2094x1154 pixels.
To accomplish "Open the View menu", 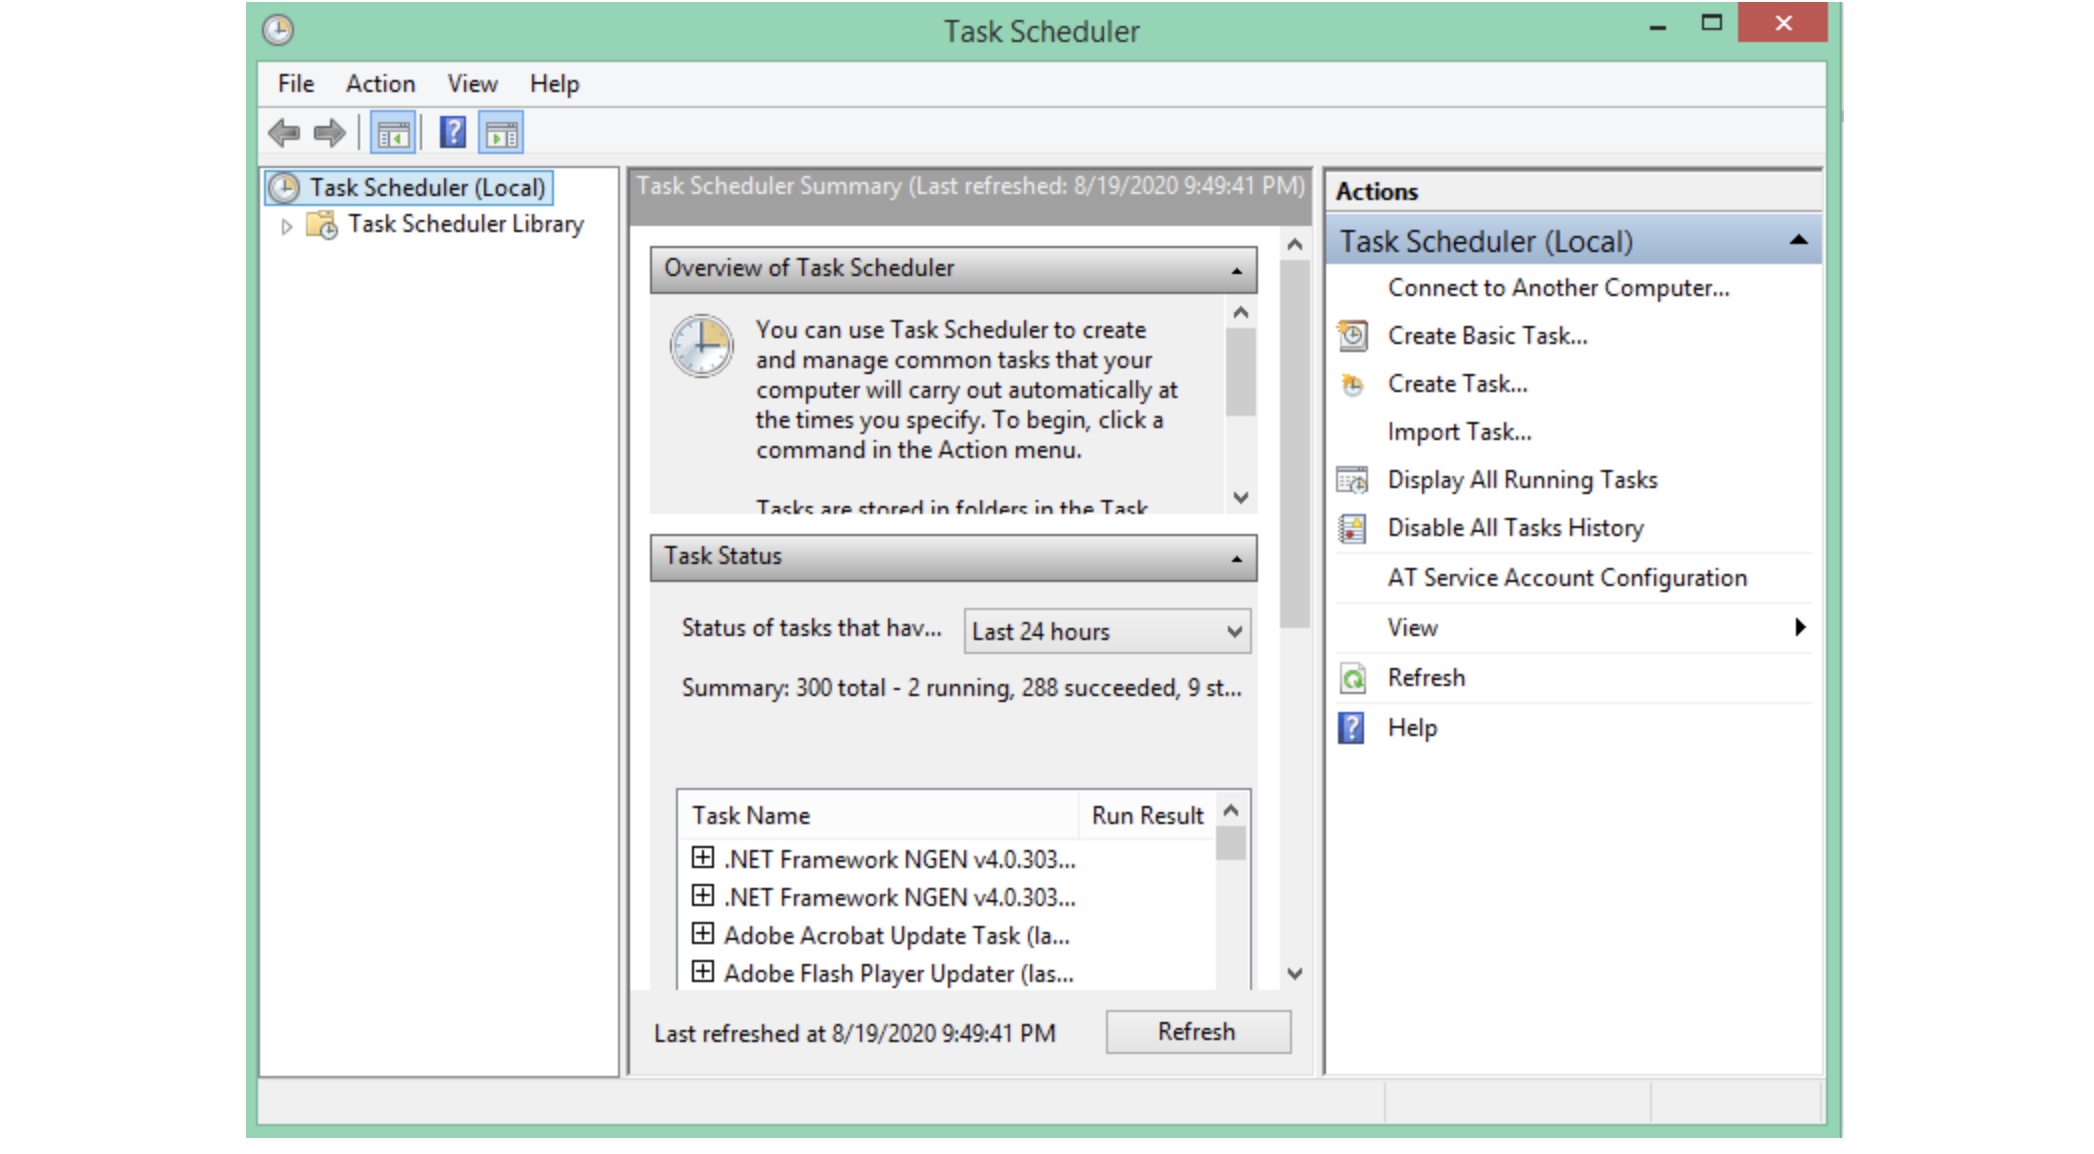I will [472, 84].
